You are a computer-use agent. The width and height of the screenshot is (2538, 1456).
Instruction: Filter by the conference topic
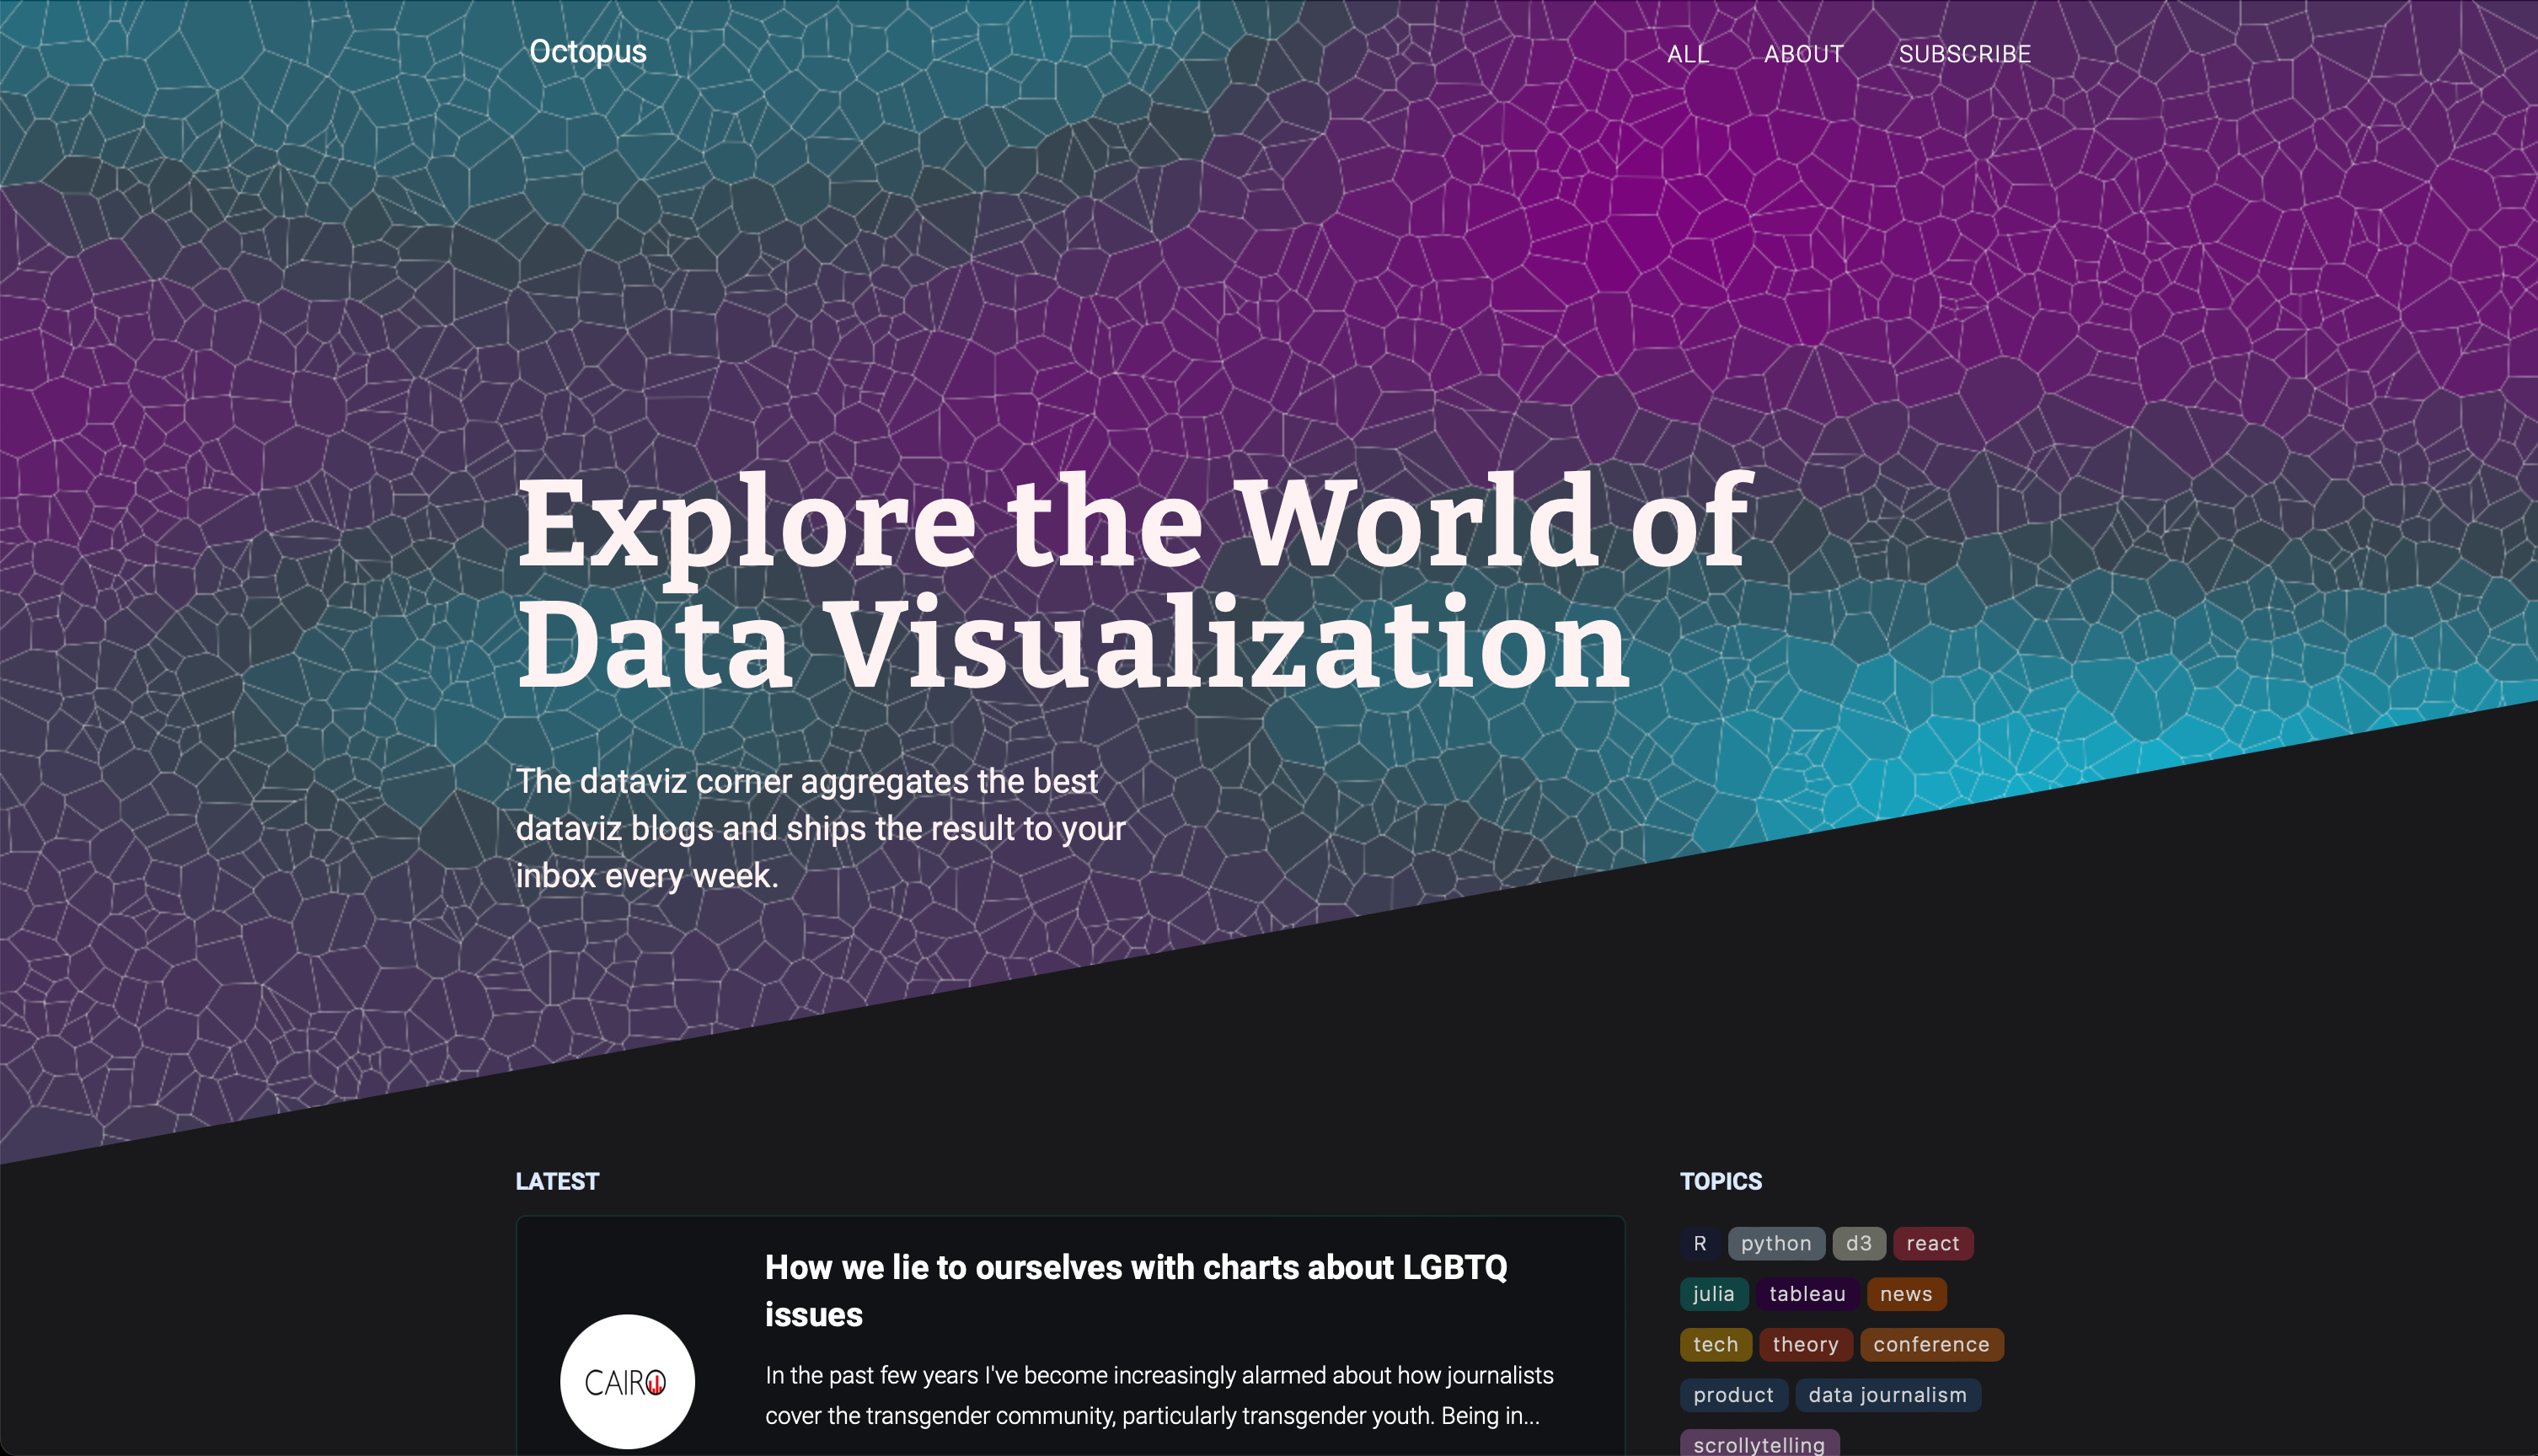[1931, 1344]
